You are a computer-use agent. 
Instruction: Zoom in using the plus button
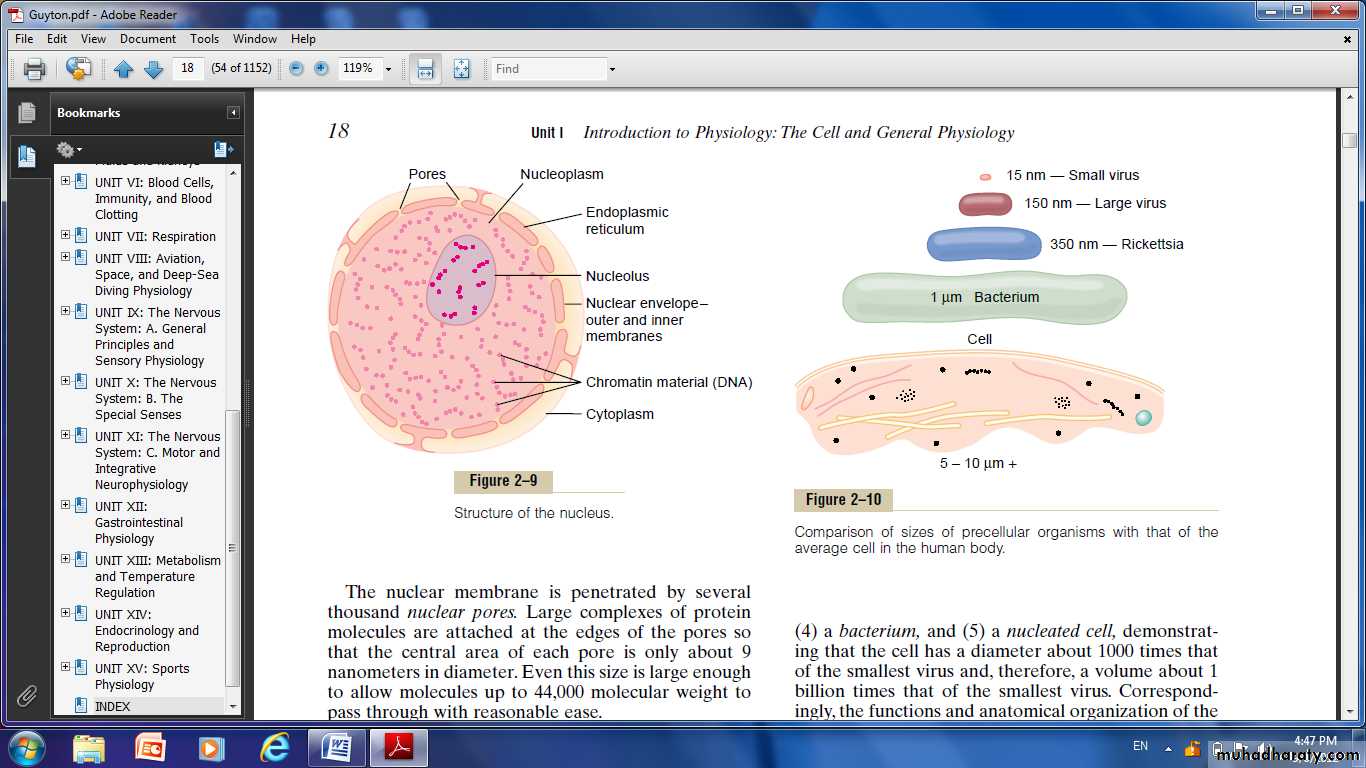pyautogui.click(x=321, y=69)
